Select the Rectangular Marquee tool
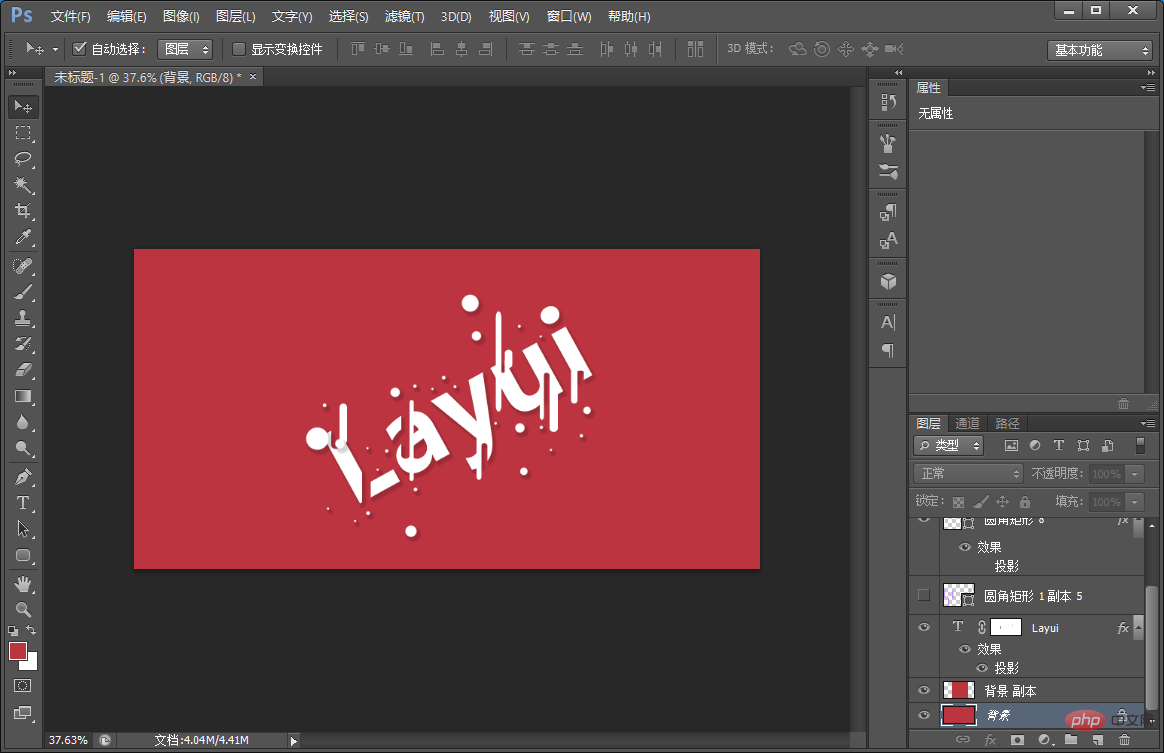 click(x=23, y=133)
